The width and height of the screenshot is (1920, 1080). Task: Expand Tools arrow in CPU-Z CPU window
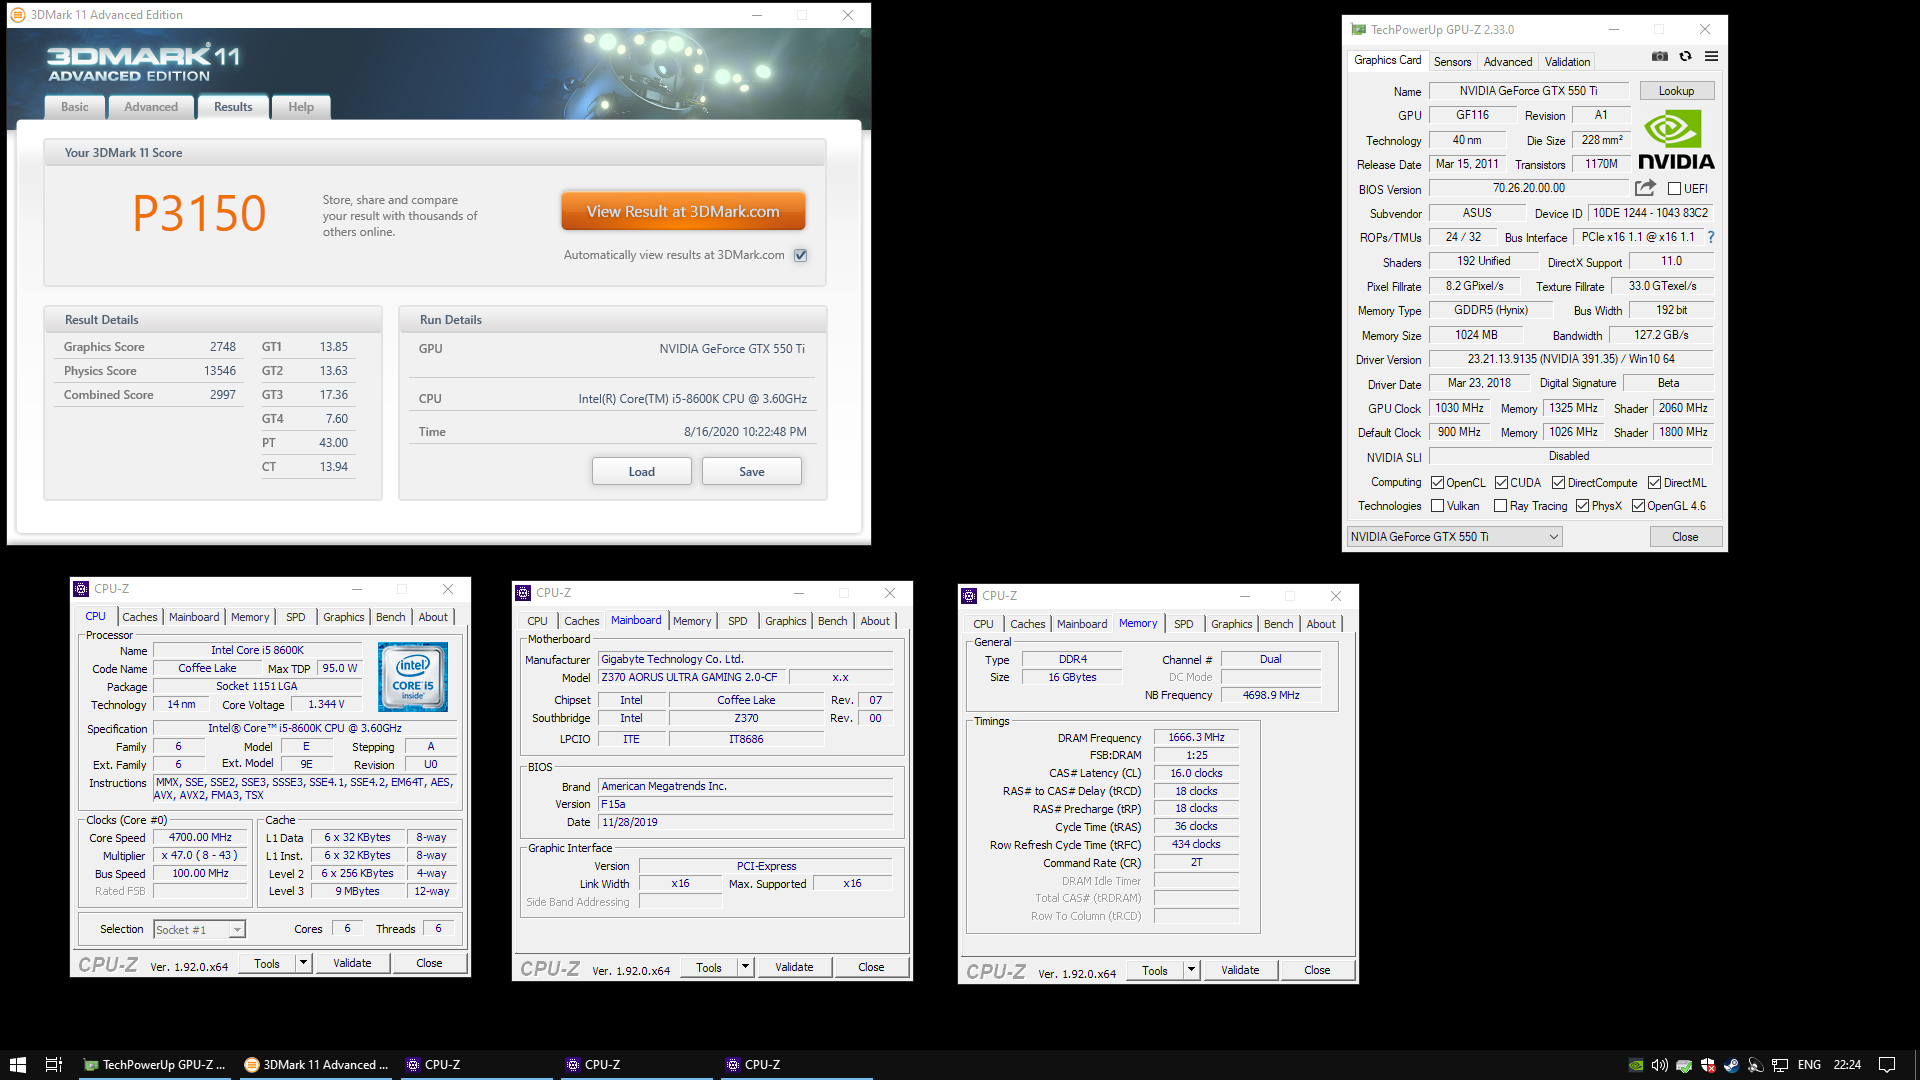[303, 963]
